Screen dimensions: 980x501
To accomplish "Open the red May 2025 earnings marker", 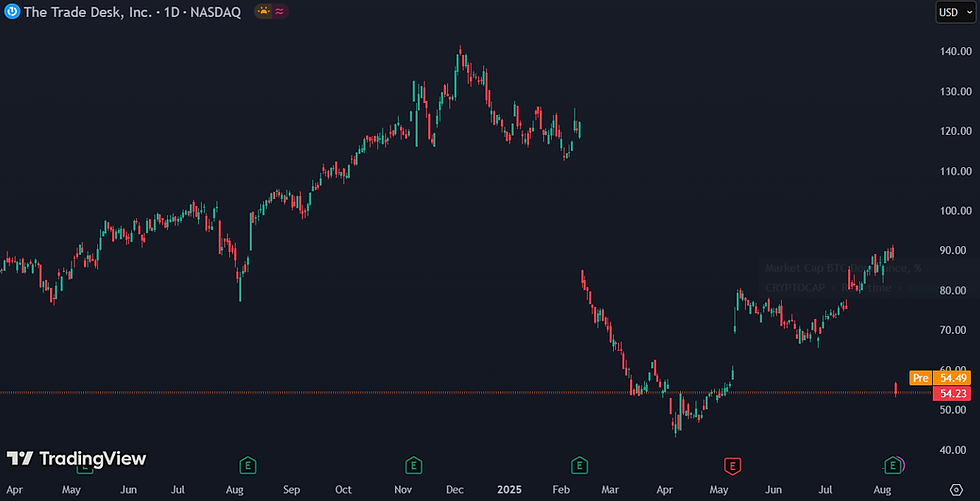I will pos(732,465).
